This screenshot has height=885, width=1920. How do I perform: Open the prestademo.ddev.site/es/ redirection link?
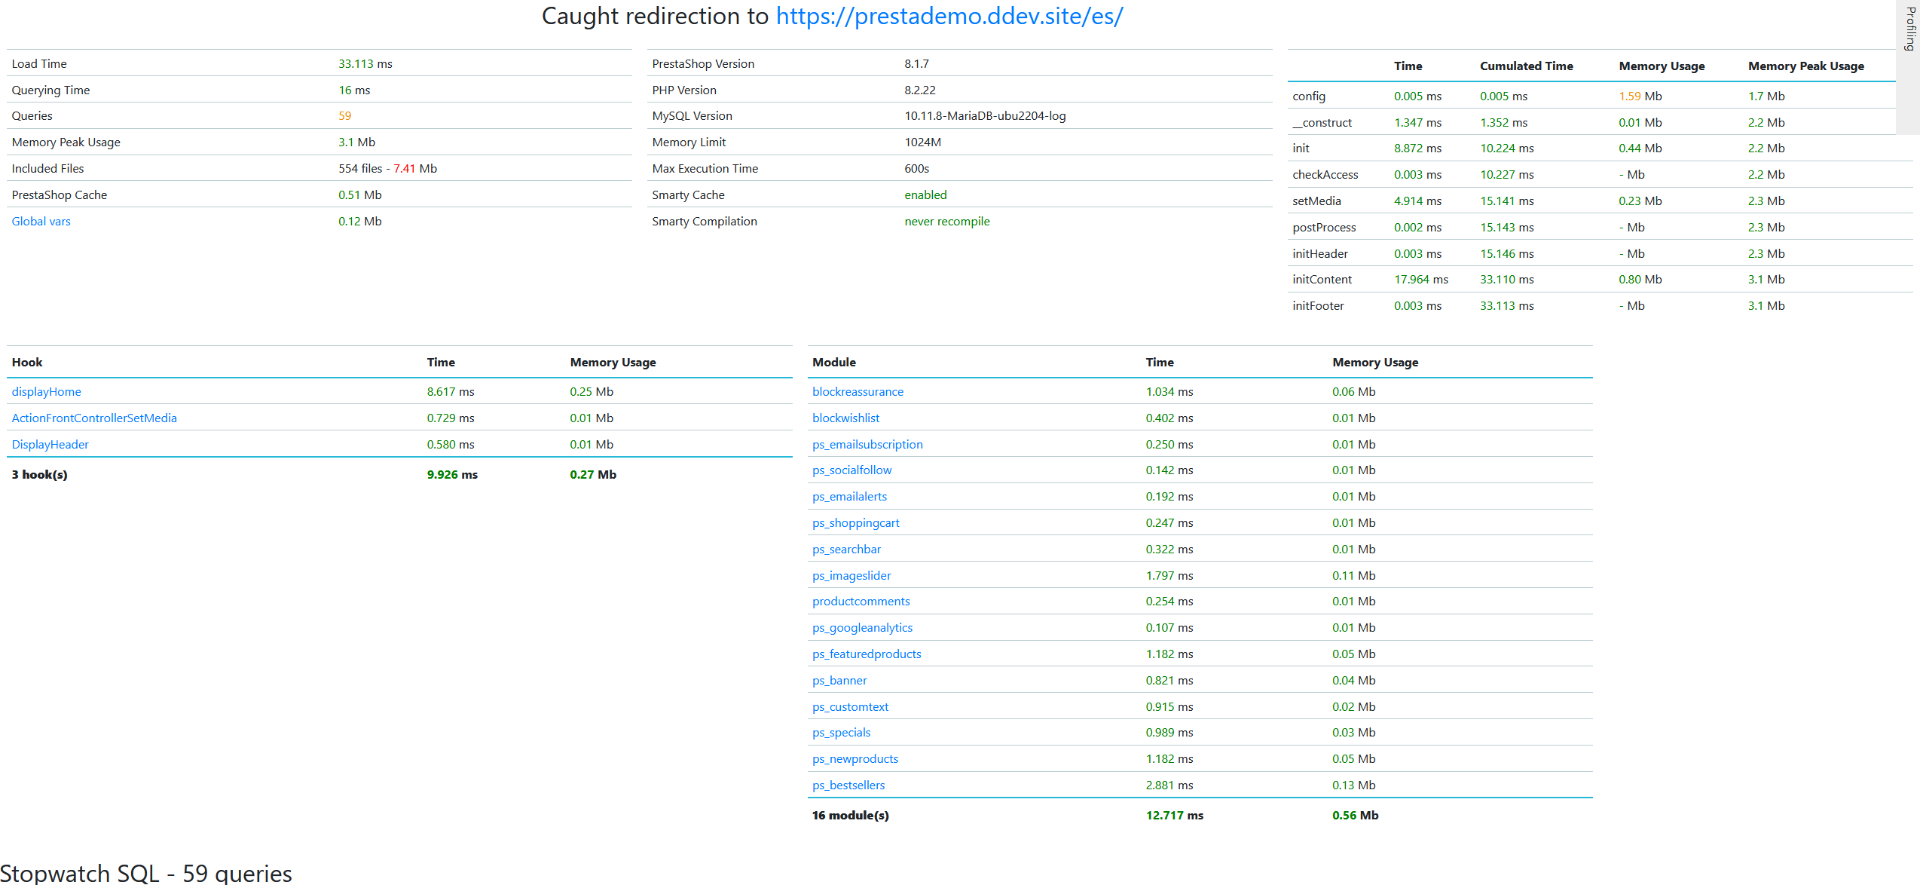point(949,16)
